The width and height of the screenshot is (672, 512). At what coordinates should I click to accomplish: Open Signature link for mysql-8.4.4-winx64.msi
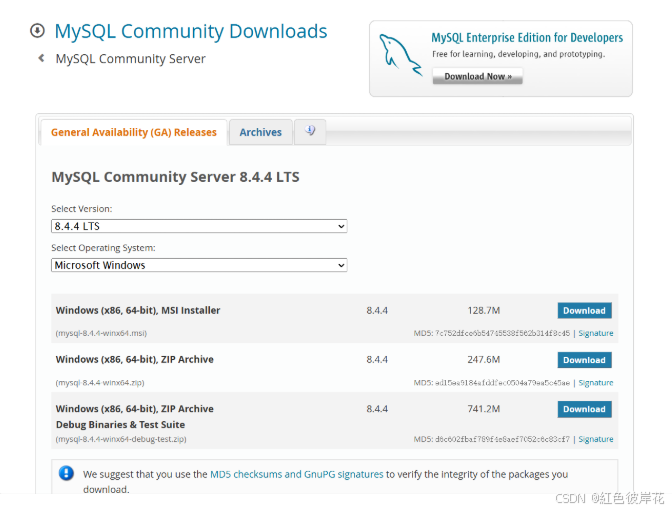[x=596, y=333]
